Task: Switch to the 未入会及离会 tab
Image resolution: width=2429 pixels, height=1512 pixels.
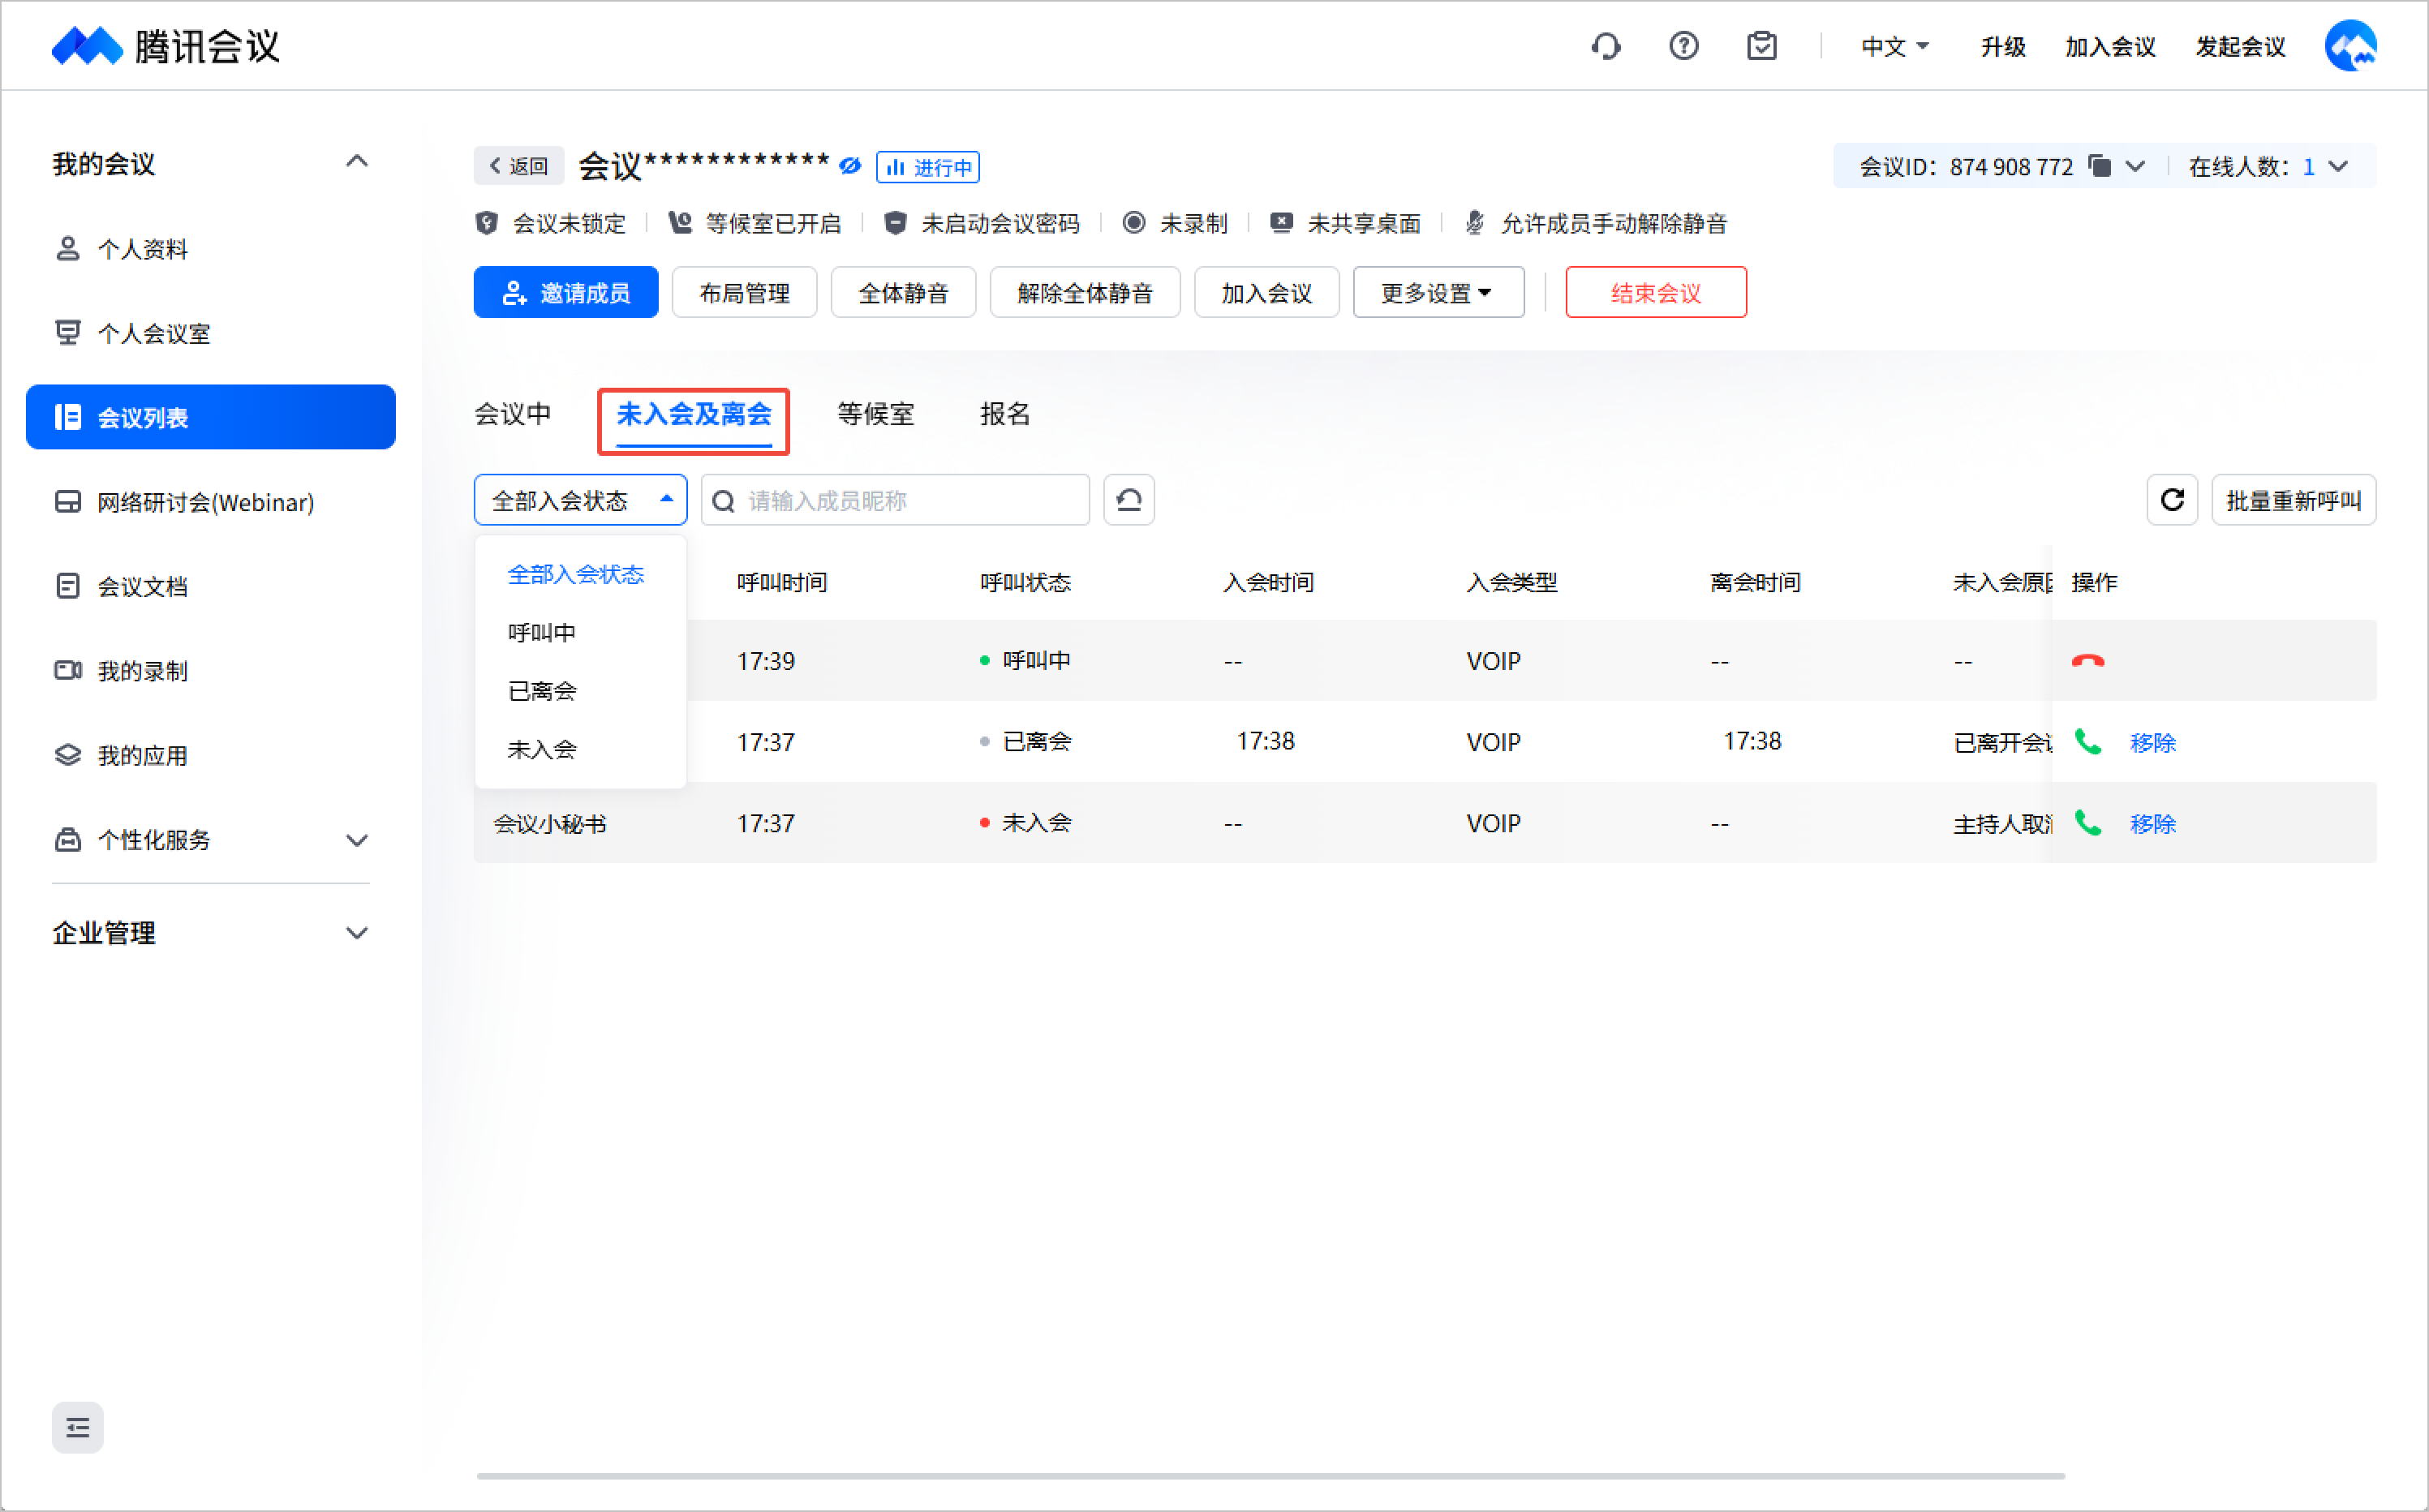Action: (x=694, y=414)
